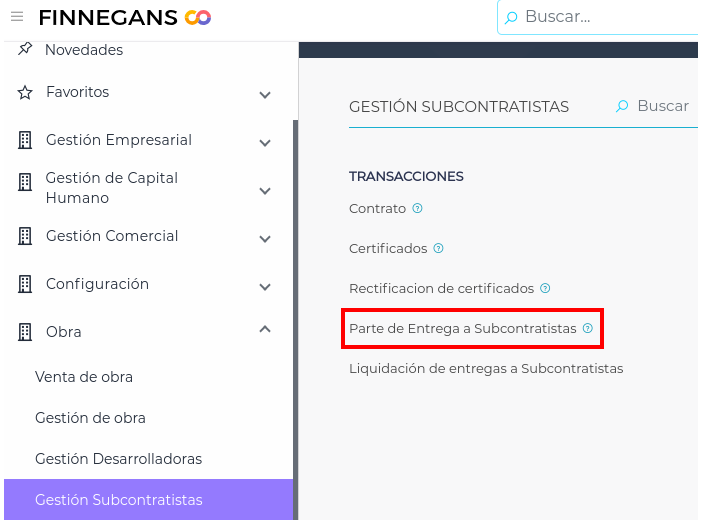The width and height of the screenshot is (706, 527).
Task: Click the Finnegans logo
Action: pyautogui.click(x=125, y=17)
